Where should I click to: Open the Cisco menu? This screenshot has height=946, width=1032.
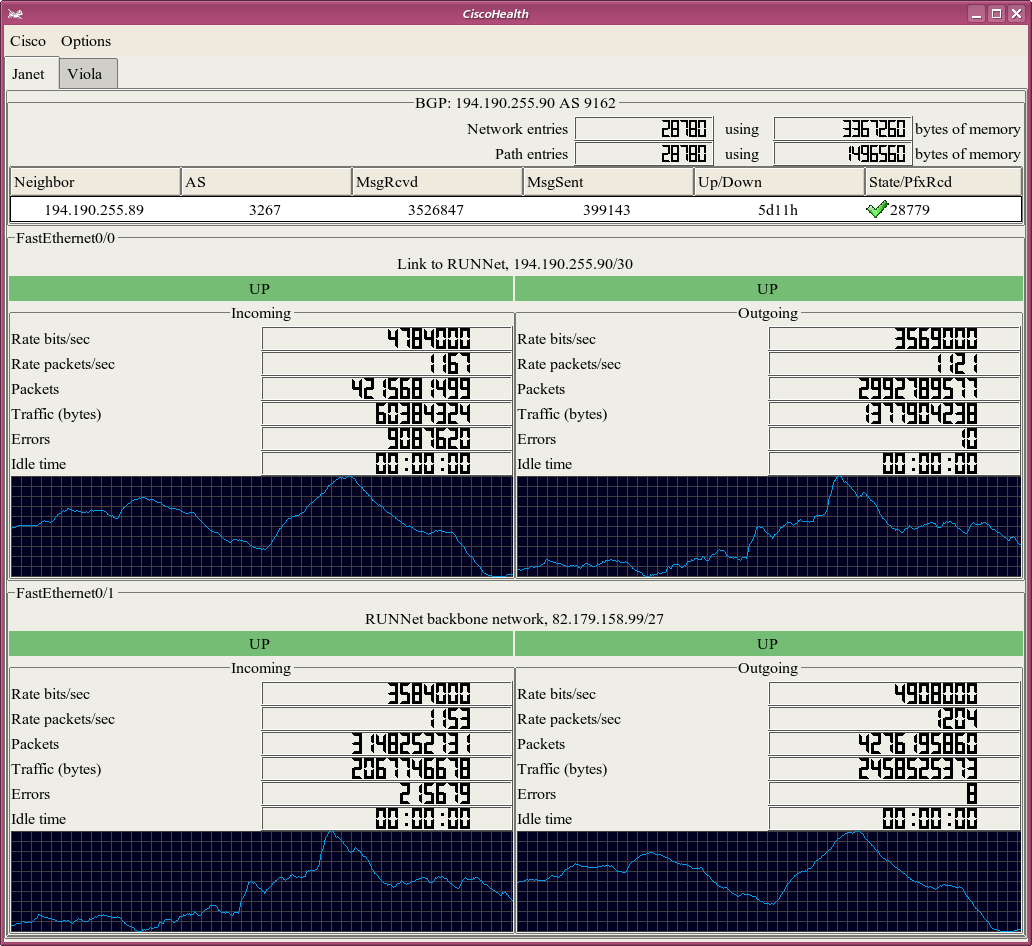click(x=28, y=41)
